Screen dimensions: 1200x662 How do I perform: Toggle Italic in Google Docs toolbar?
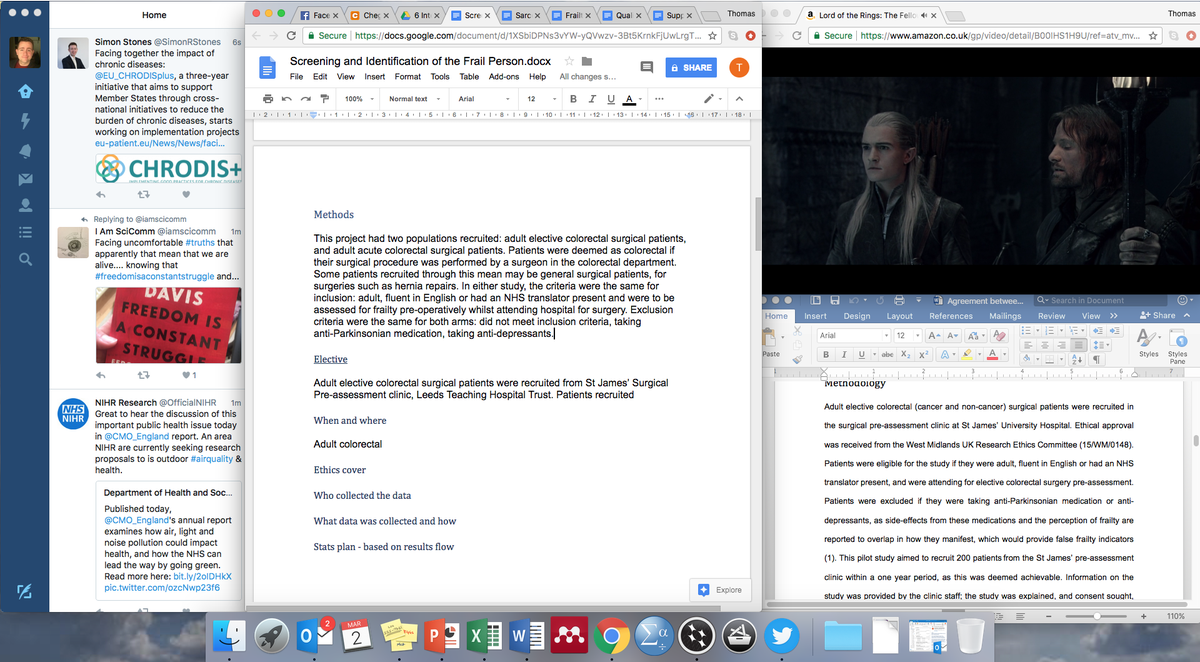(x=591, y=99)
